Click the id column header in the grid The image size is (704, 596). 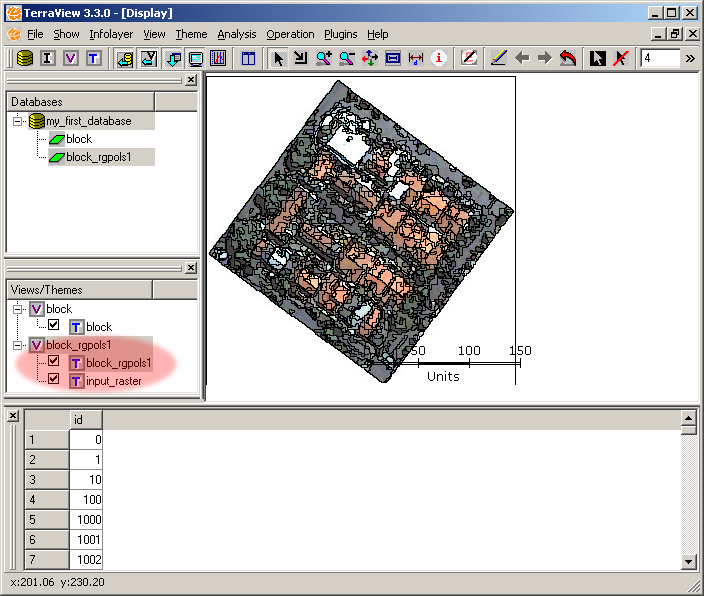point(86,420)
